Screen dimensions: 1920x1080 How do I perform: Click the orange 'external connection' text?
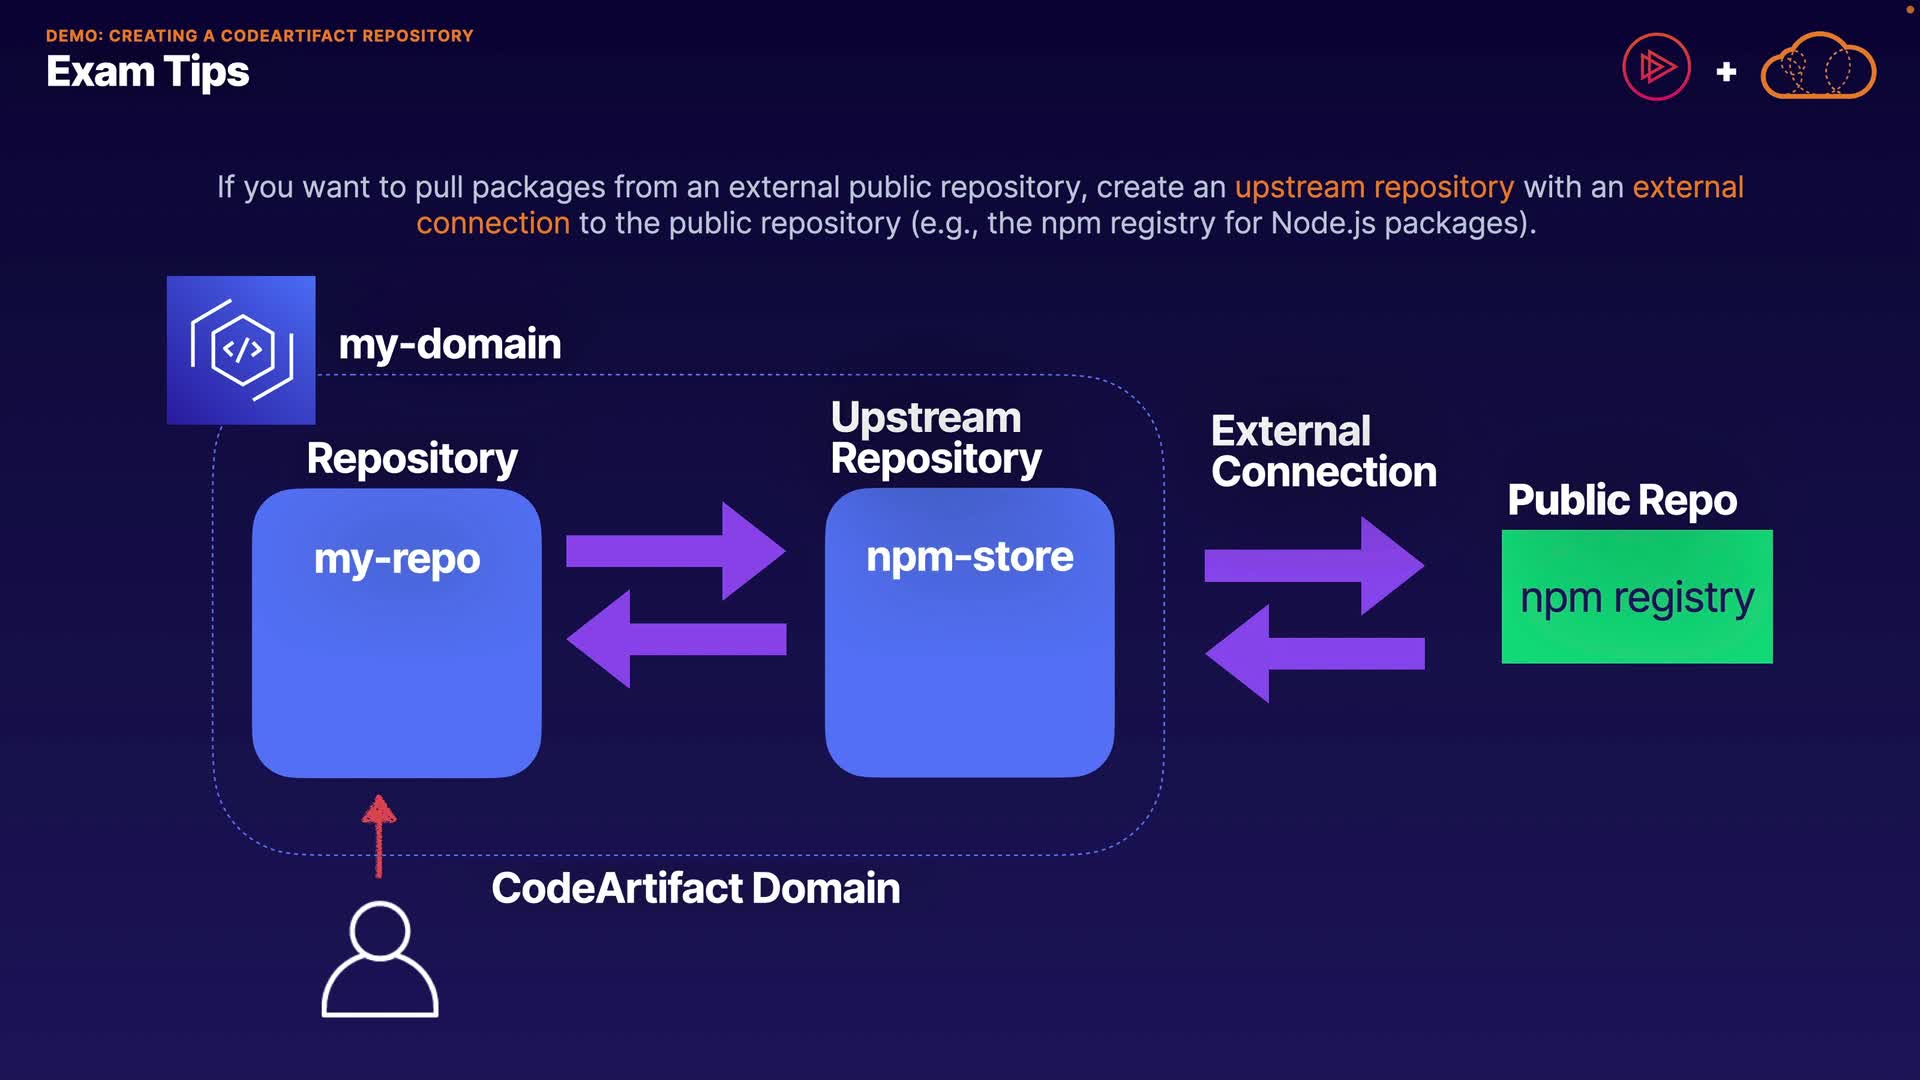[x=1688, y=187]
